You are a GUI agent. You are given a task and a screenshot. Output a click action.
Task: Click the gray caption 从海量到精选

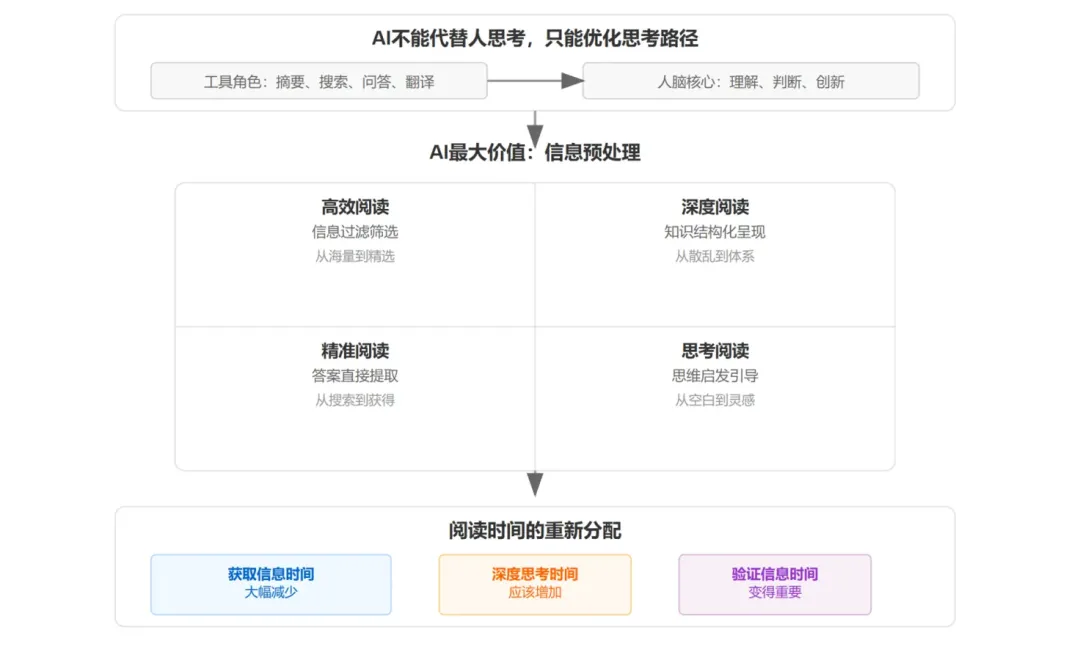click(x=355, y=256)
